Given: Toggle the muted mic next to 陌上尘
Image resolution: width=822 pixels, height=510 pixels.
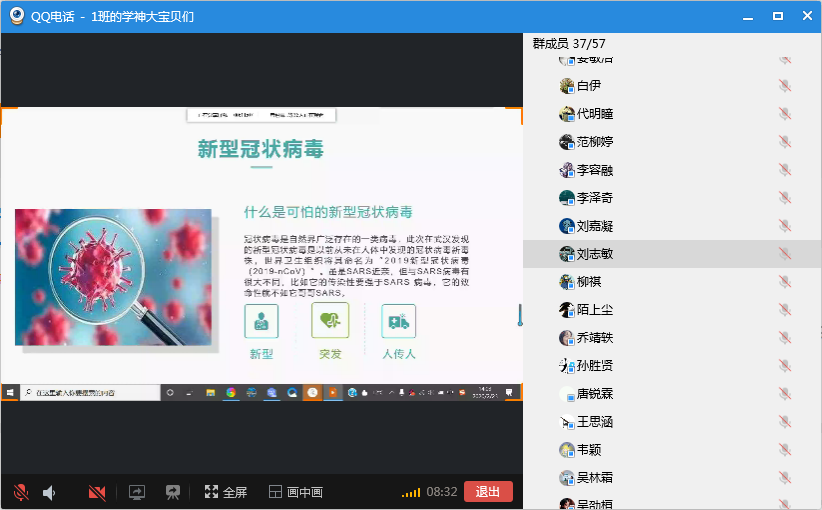Looking at the screenshot, I should coord(784,310).
